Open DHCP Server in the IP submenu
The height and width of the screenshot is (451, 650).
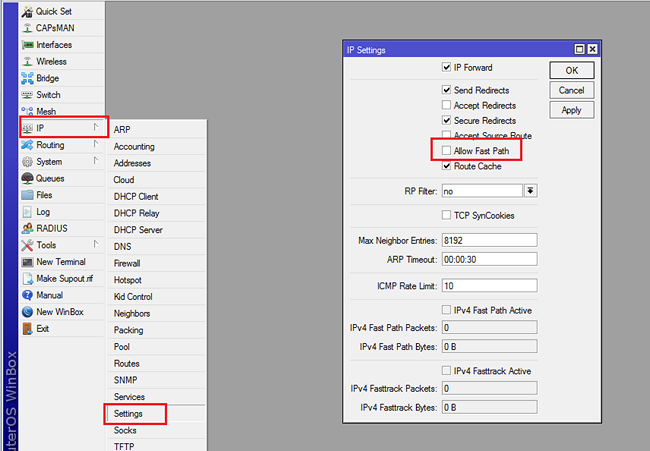click(x=157, y=230)
